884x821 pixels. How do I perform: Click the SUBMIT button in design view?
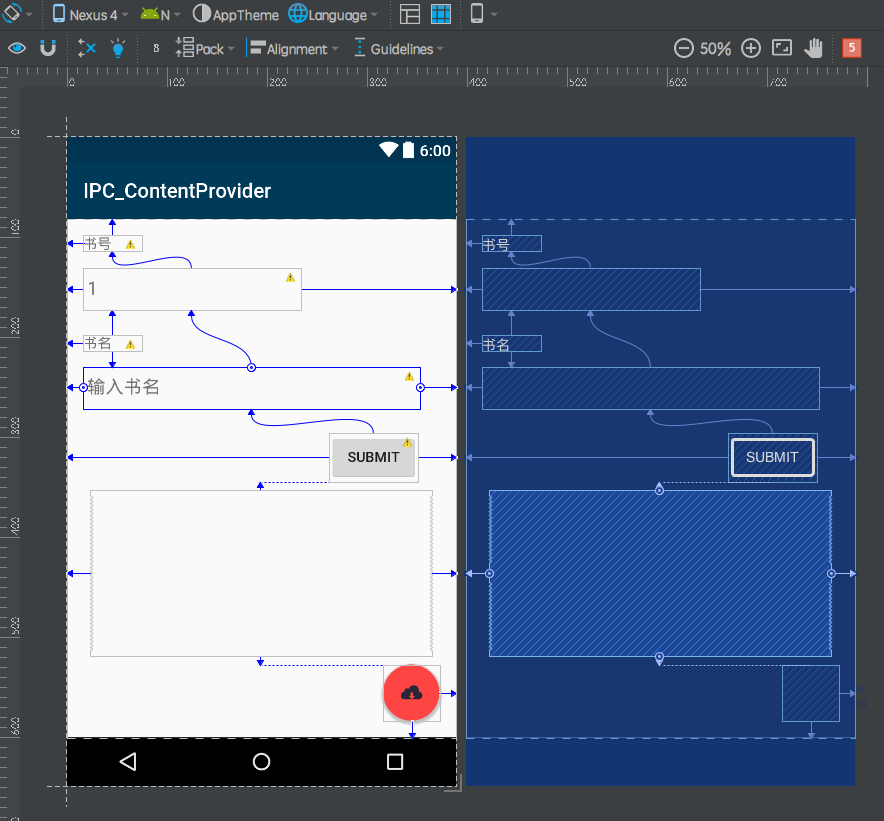374,457
